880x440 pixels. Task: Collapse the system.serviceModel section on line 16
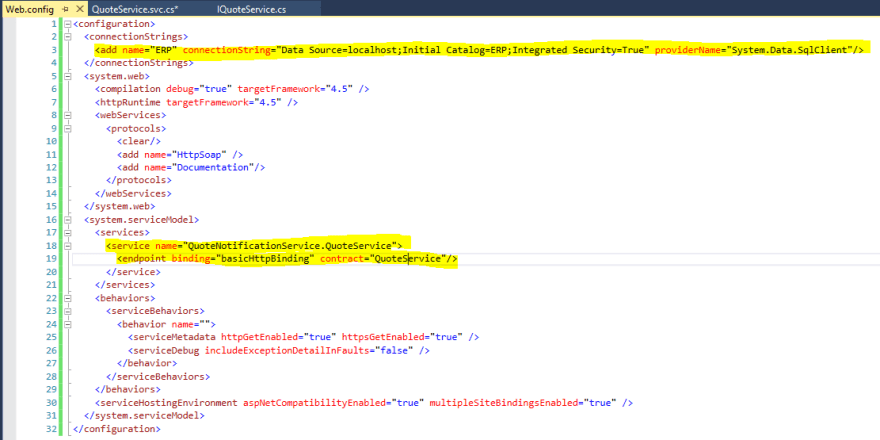click(x=68, y=219)
